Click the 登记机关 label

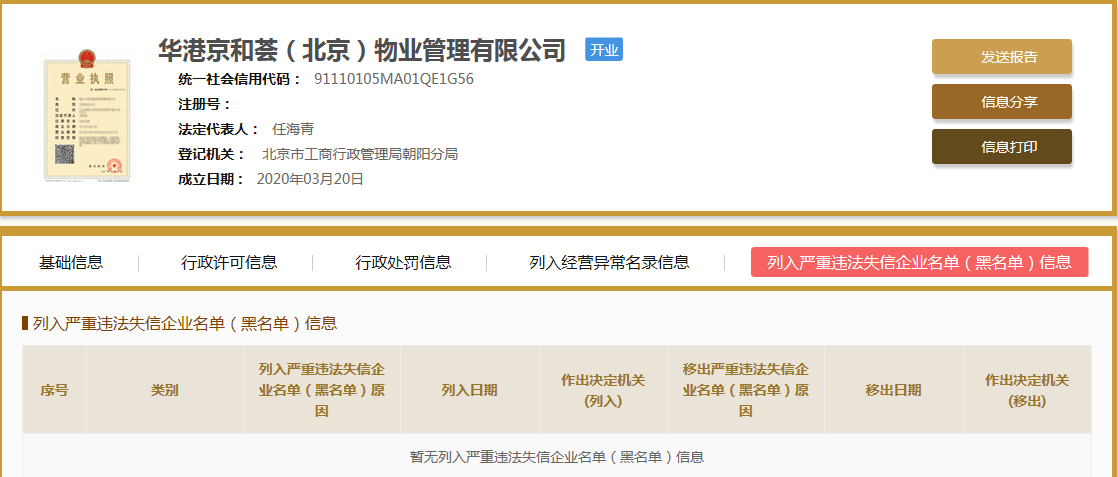pos(212,154)
